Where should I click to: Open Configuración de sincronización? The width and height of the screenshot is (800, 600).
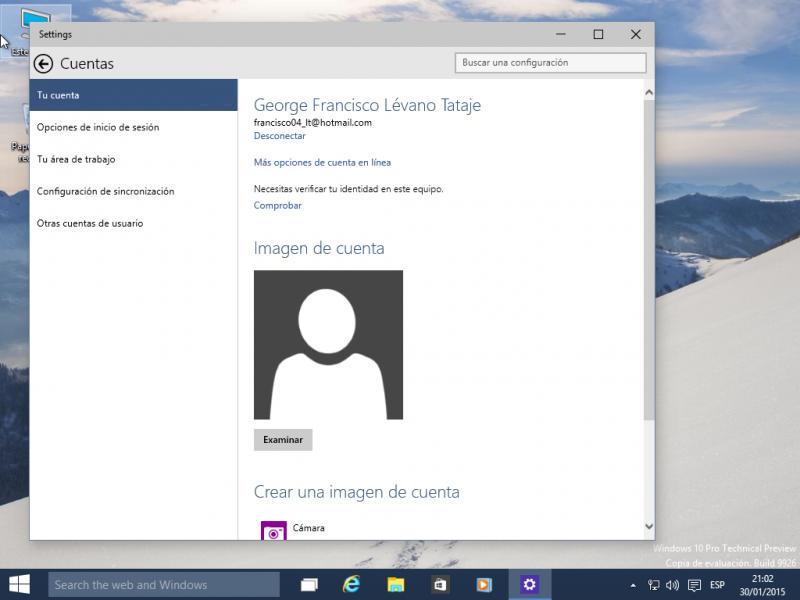(134, 191)
